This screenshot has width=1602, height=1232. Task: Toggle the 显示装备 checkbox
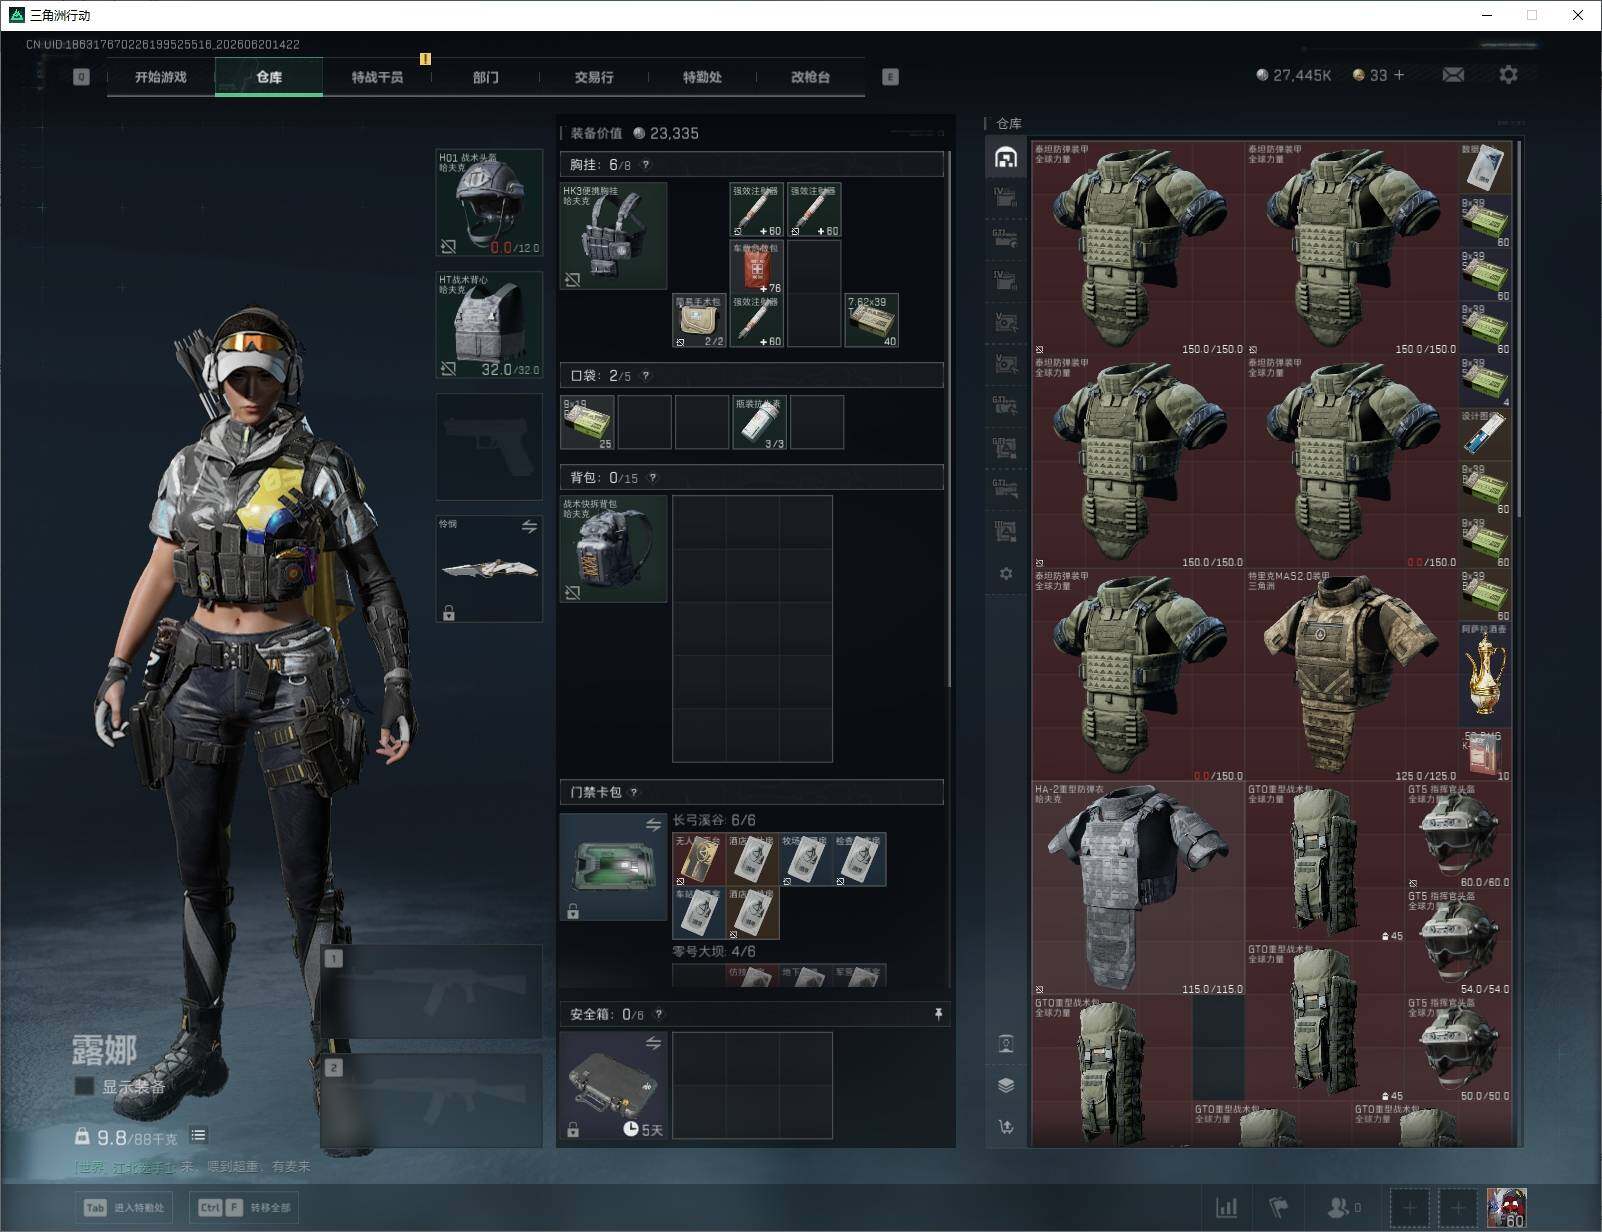(84, 1086)
